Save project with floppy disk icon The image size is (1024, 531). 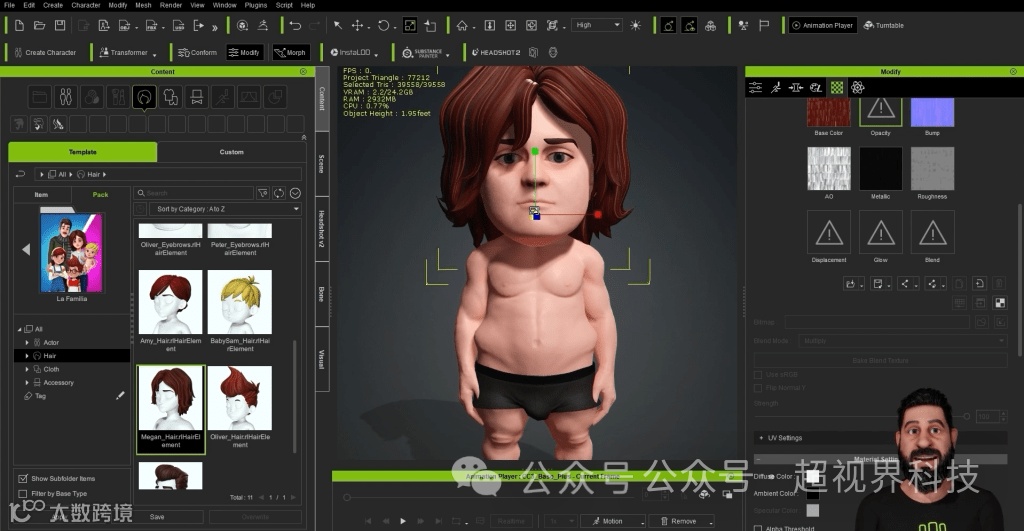pyautogui.click(x=60, y=25)
